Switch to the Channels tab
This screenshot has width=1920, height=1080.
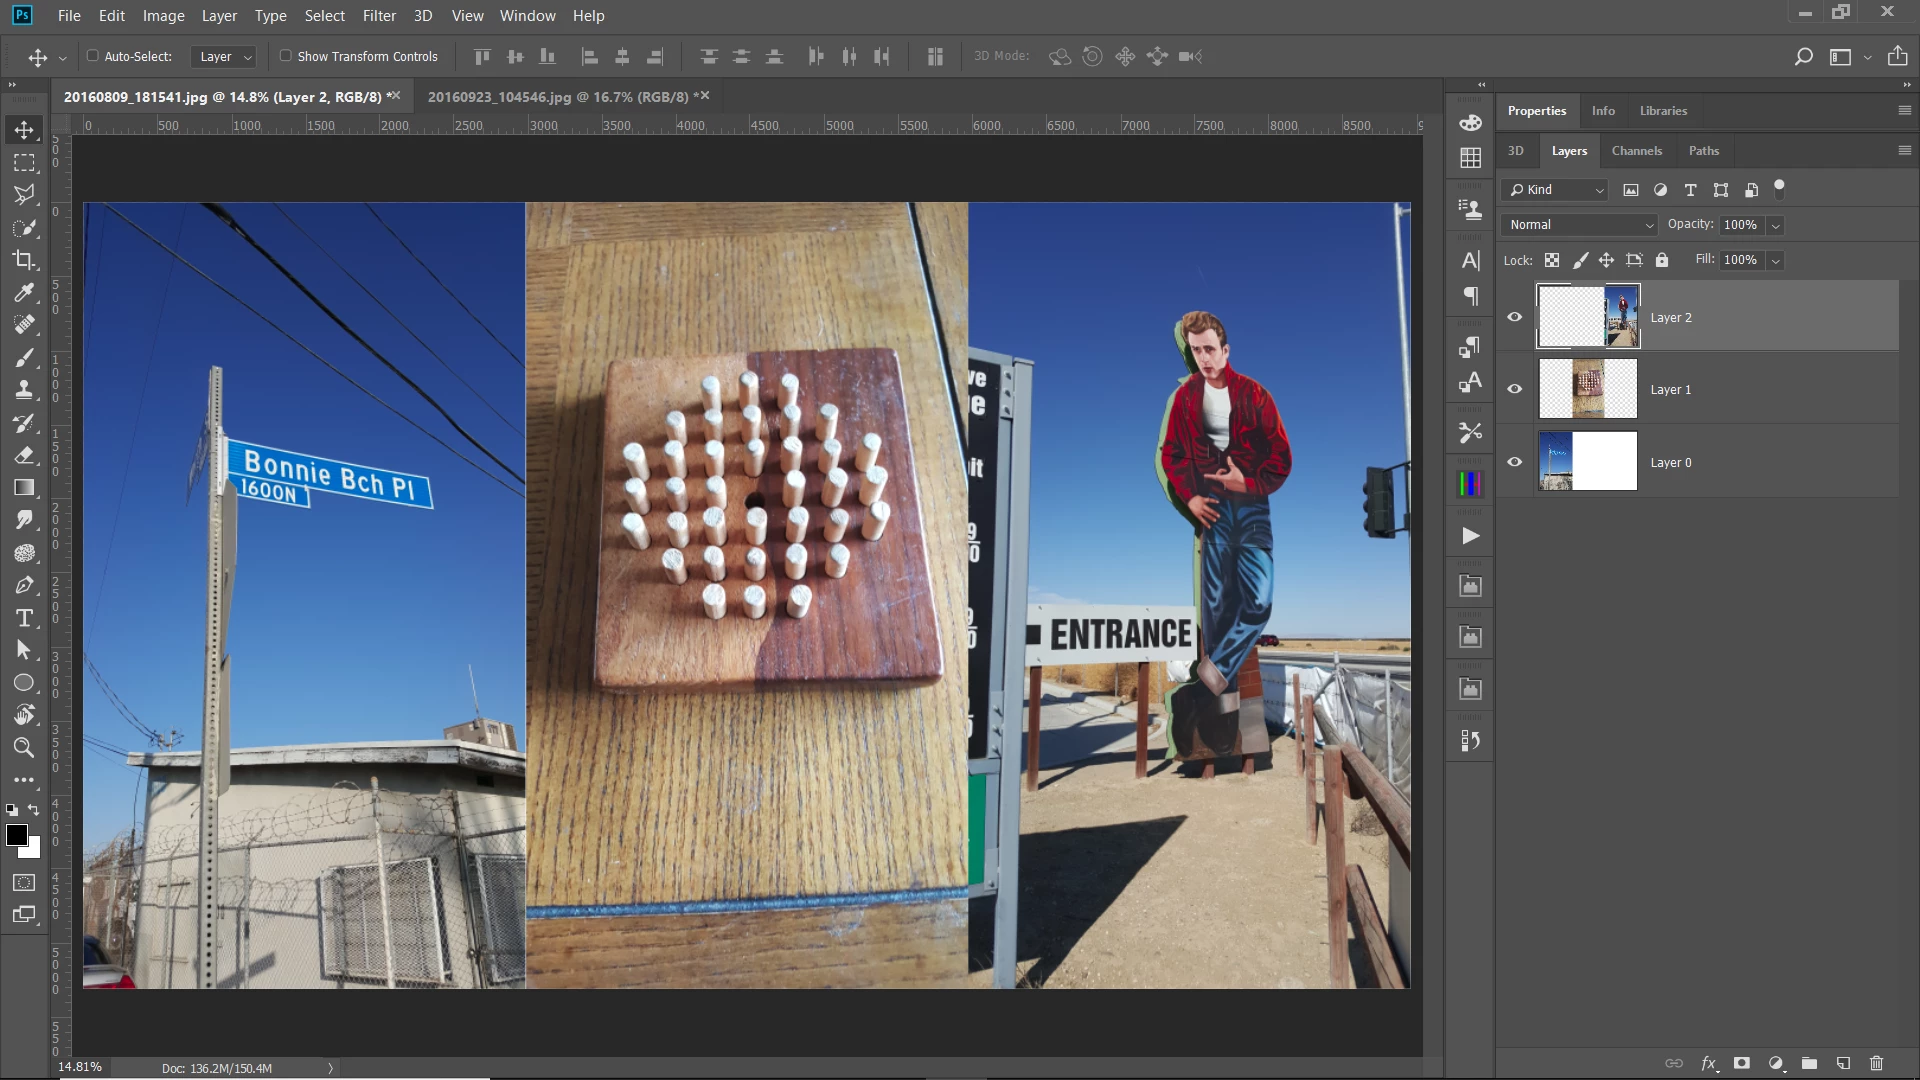pyautogui.click(x=1636, y=151)
